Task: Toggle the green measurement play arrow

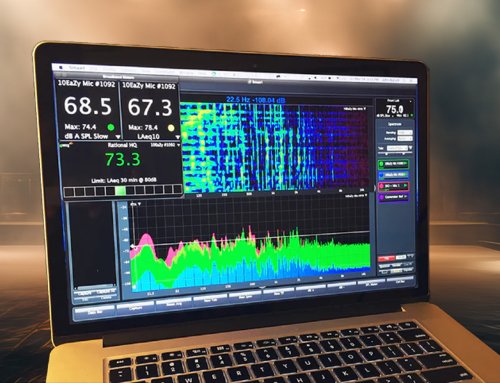Action: (x=405, y=163)
